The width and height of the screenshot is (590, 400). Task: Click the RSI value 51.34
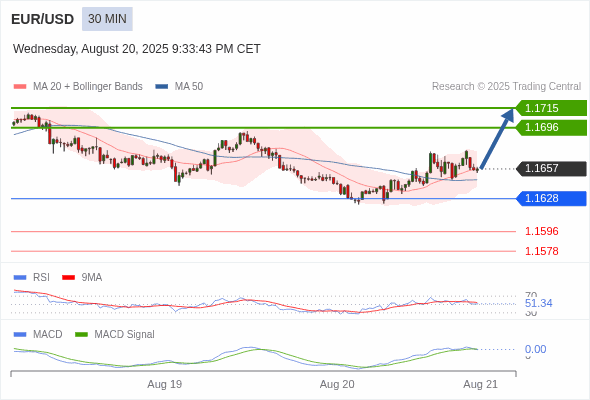pos(538,303)
